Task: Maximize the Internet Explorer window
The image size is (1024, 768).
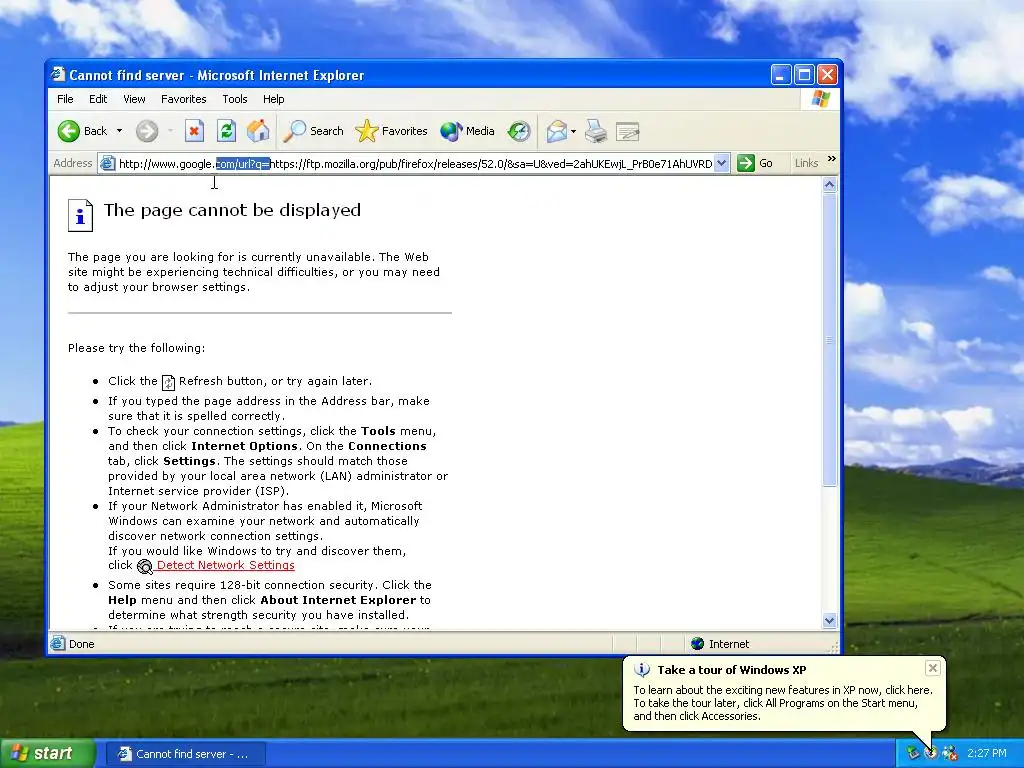Action: [x=804, y=75]
